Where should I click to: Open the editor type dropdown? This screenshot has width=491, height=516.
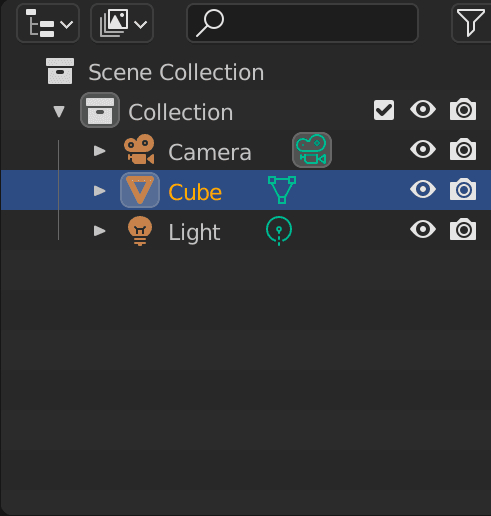coord(48,23)
